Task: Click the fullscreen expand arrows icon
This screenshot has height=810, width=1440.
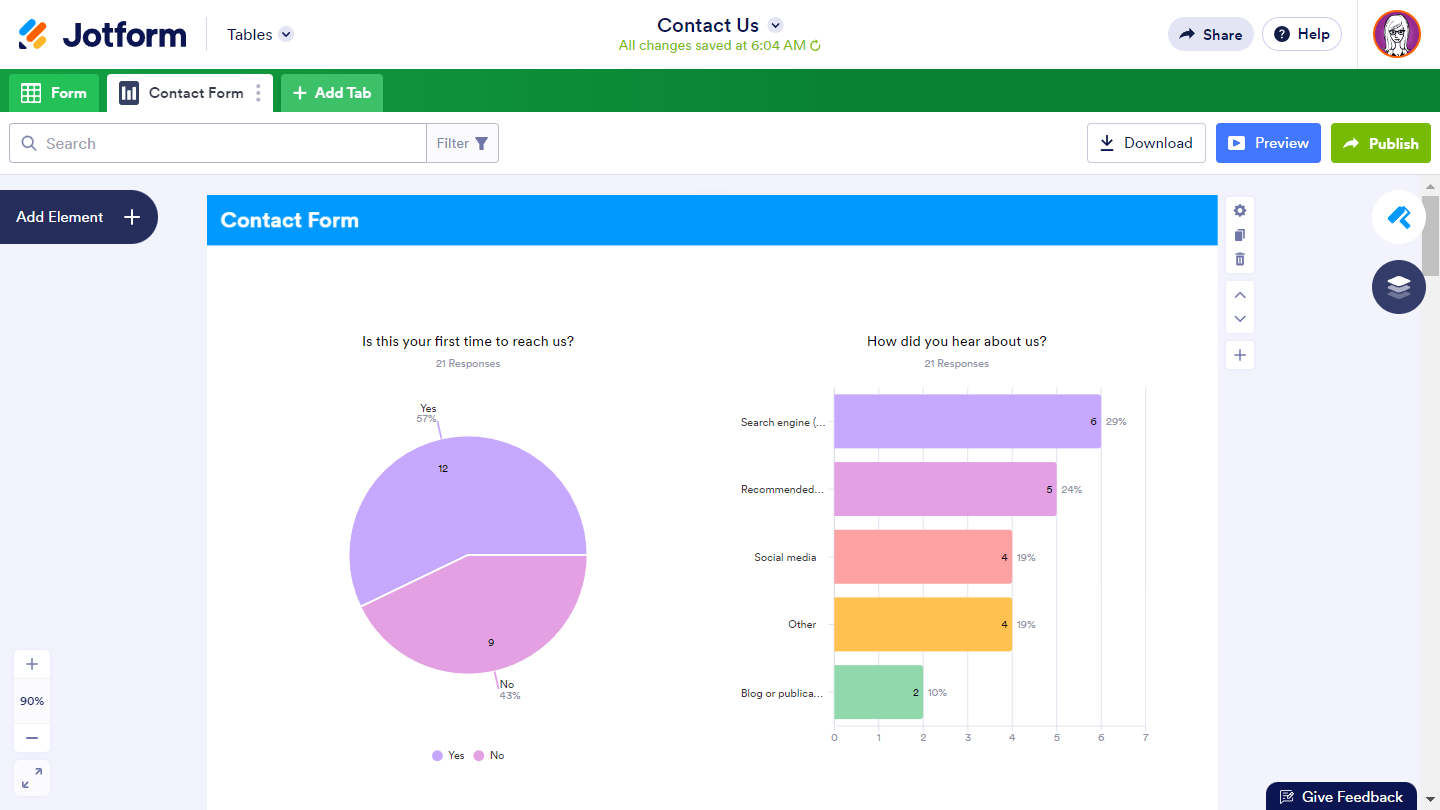Action: [x=32, y=778]
